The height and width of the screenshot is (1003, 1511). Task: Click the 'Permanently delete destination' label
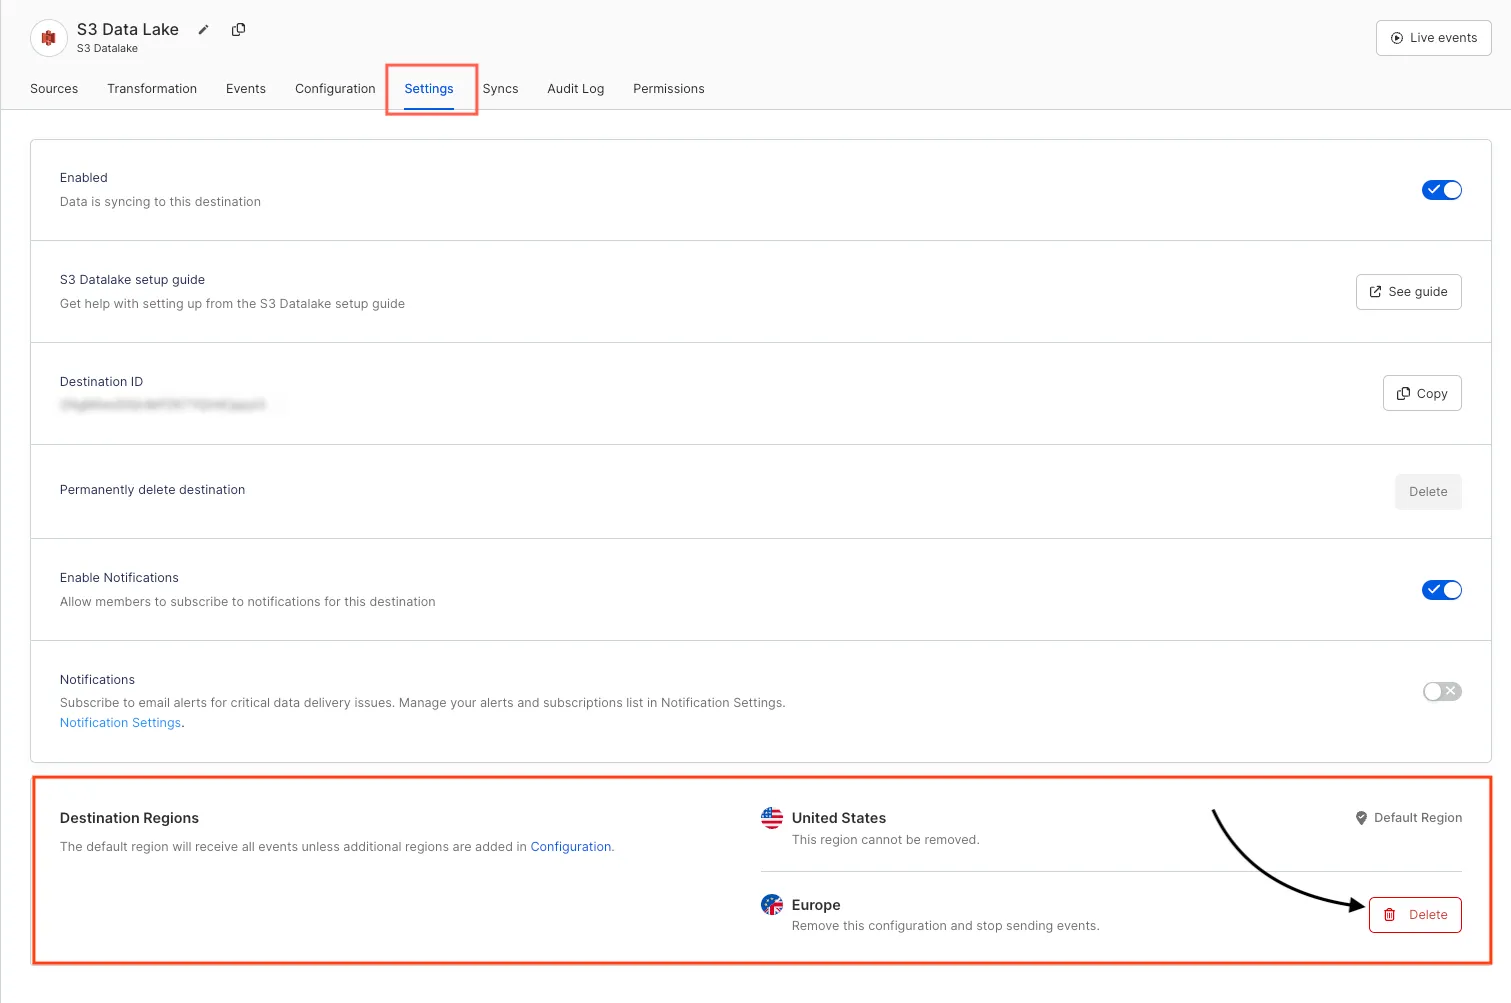tap(152, 490)
